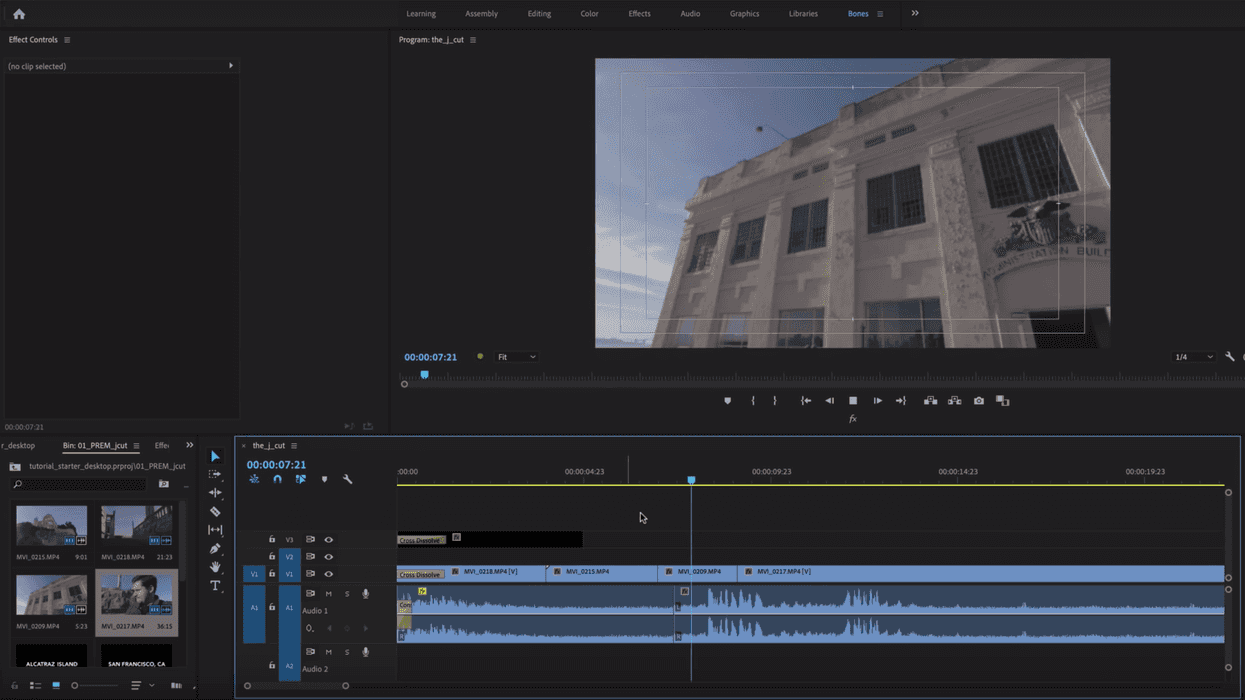Toggle V2 track output eye
This screenshot has height=700, width=1245.
pos(328,557)
